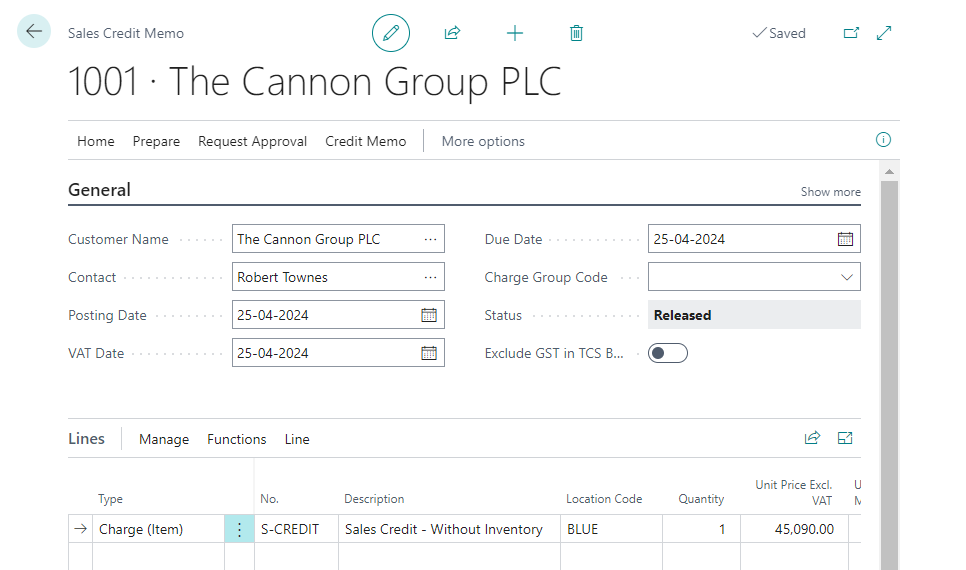Expand Charge Group Code dropdown
This screenshot has width=966, height=570.
846,277
